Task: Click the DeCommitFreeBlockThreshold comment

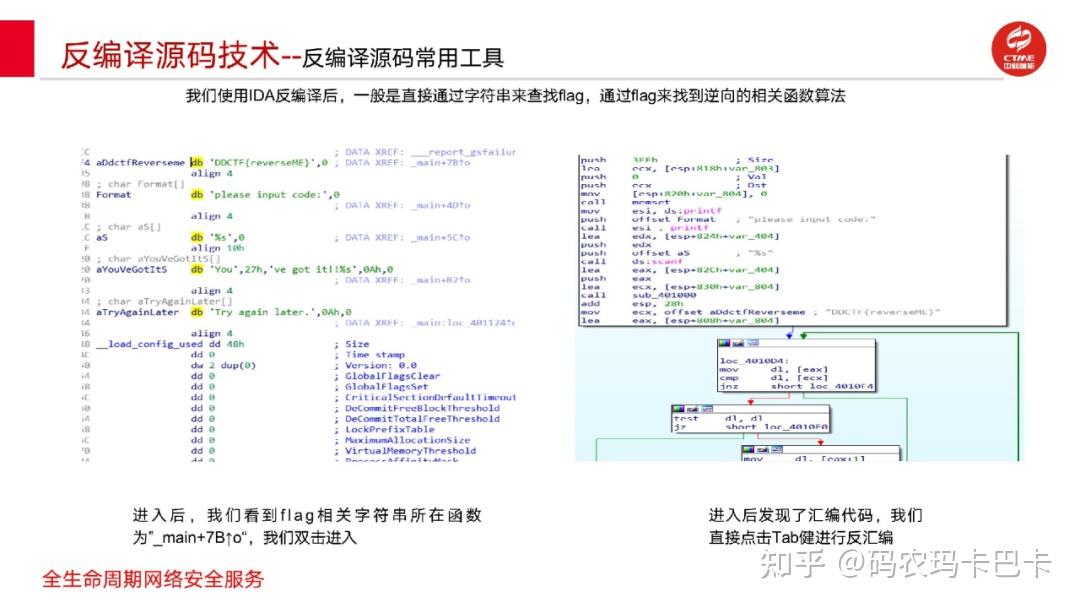Action: [422, 408]
